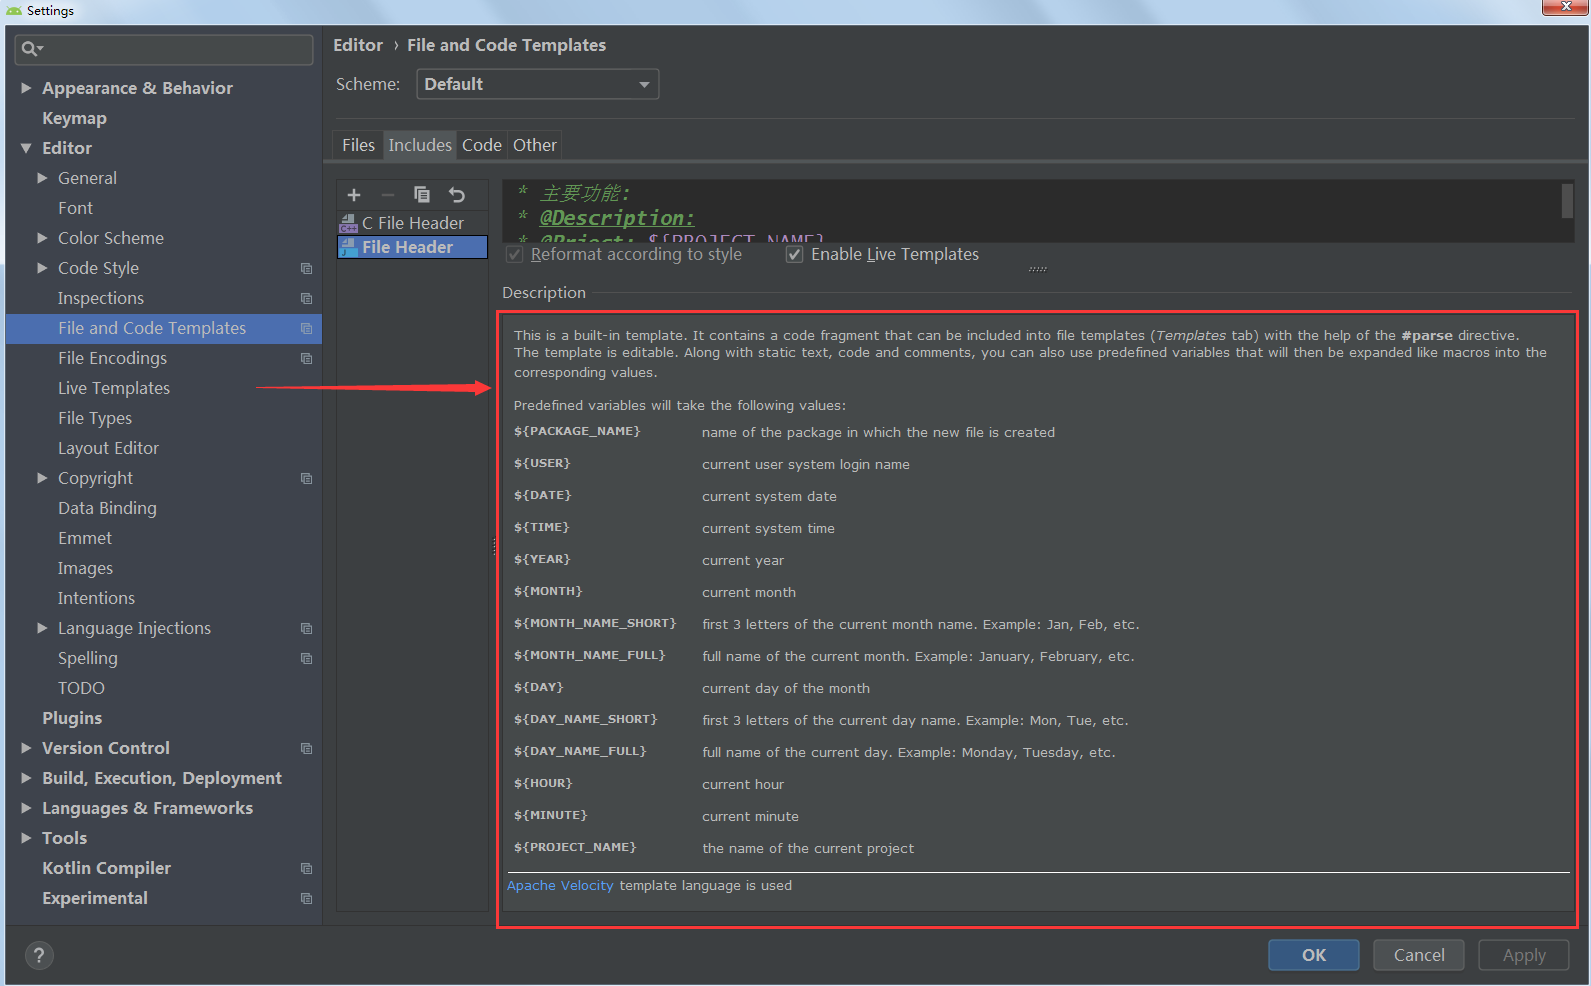
Task: Expand the General subsection
Action: pyautogui.click(x=42, y=178)
